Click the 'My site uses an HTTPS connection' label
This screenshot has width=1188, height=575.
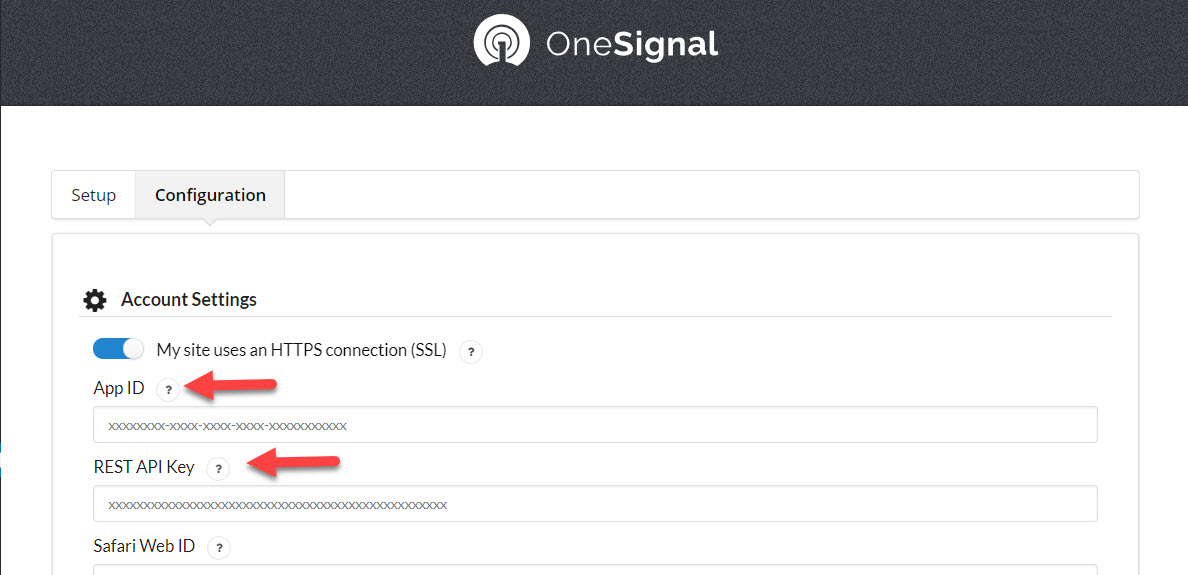pos(302,350)
